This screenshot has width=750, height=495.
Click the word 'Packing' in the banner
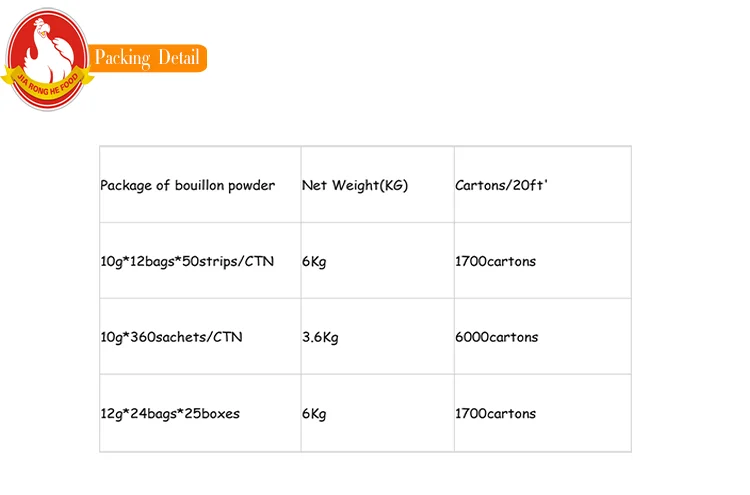click(x=121, y=58)
